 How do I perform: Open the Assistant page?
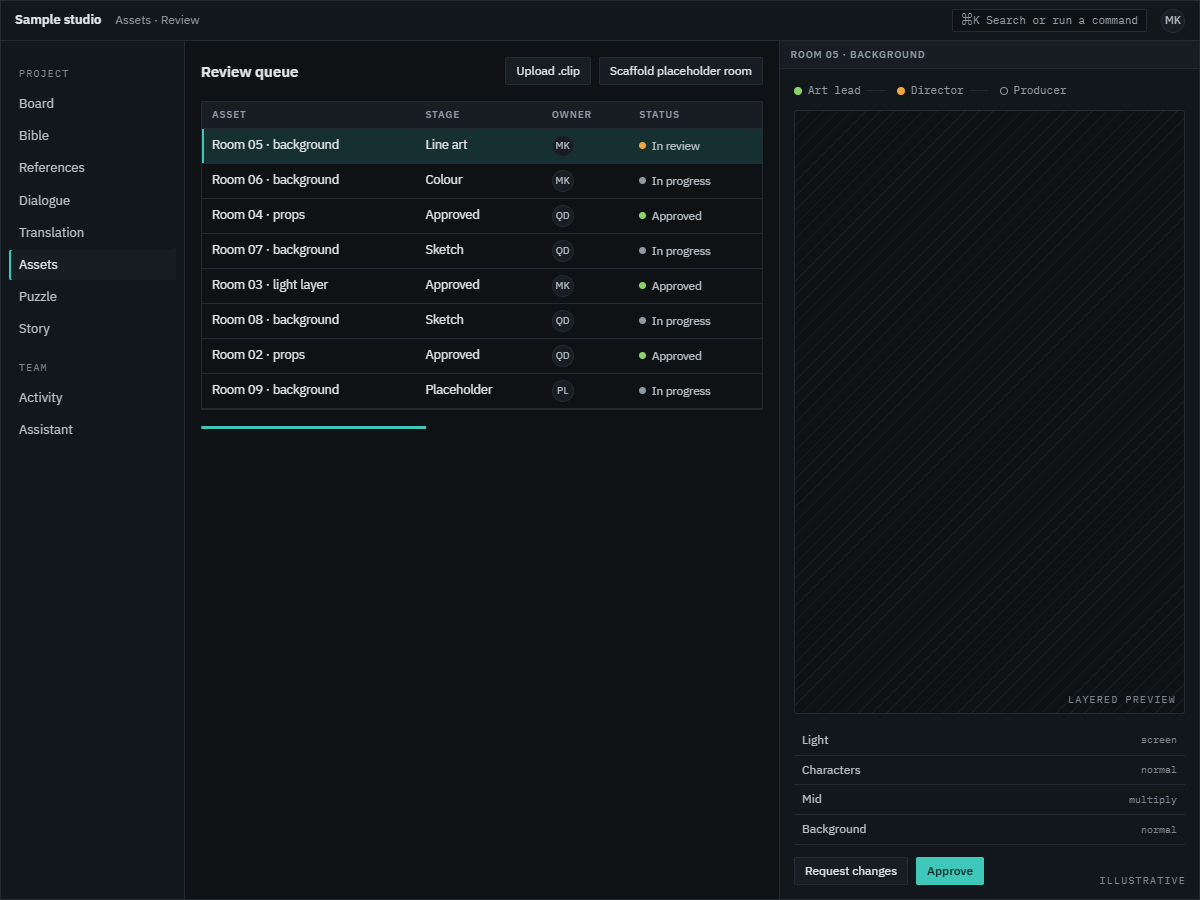[x=93, y=429]
